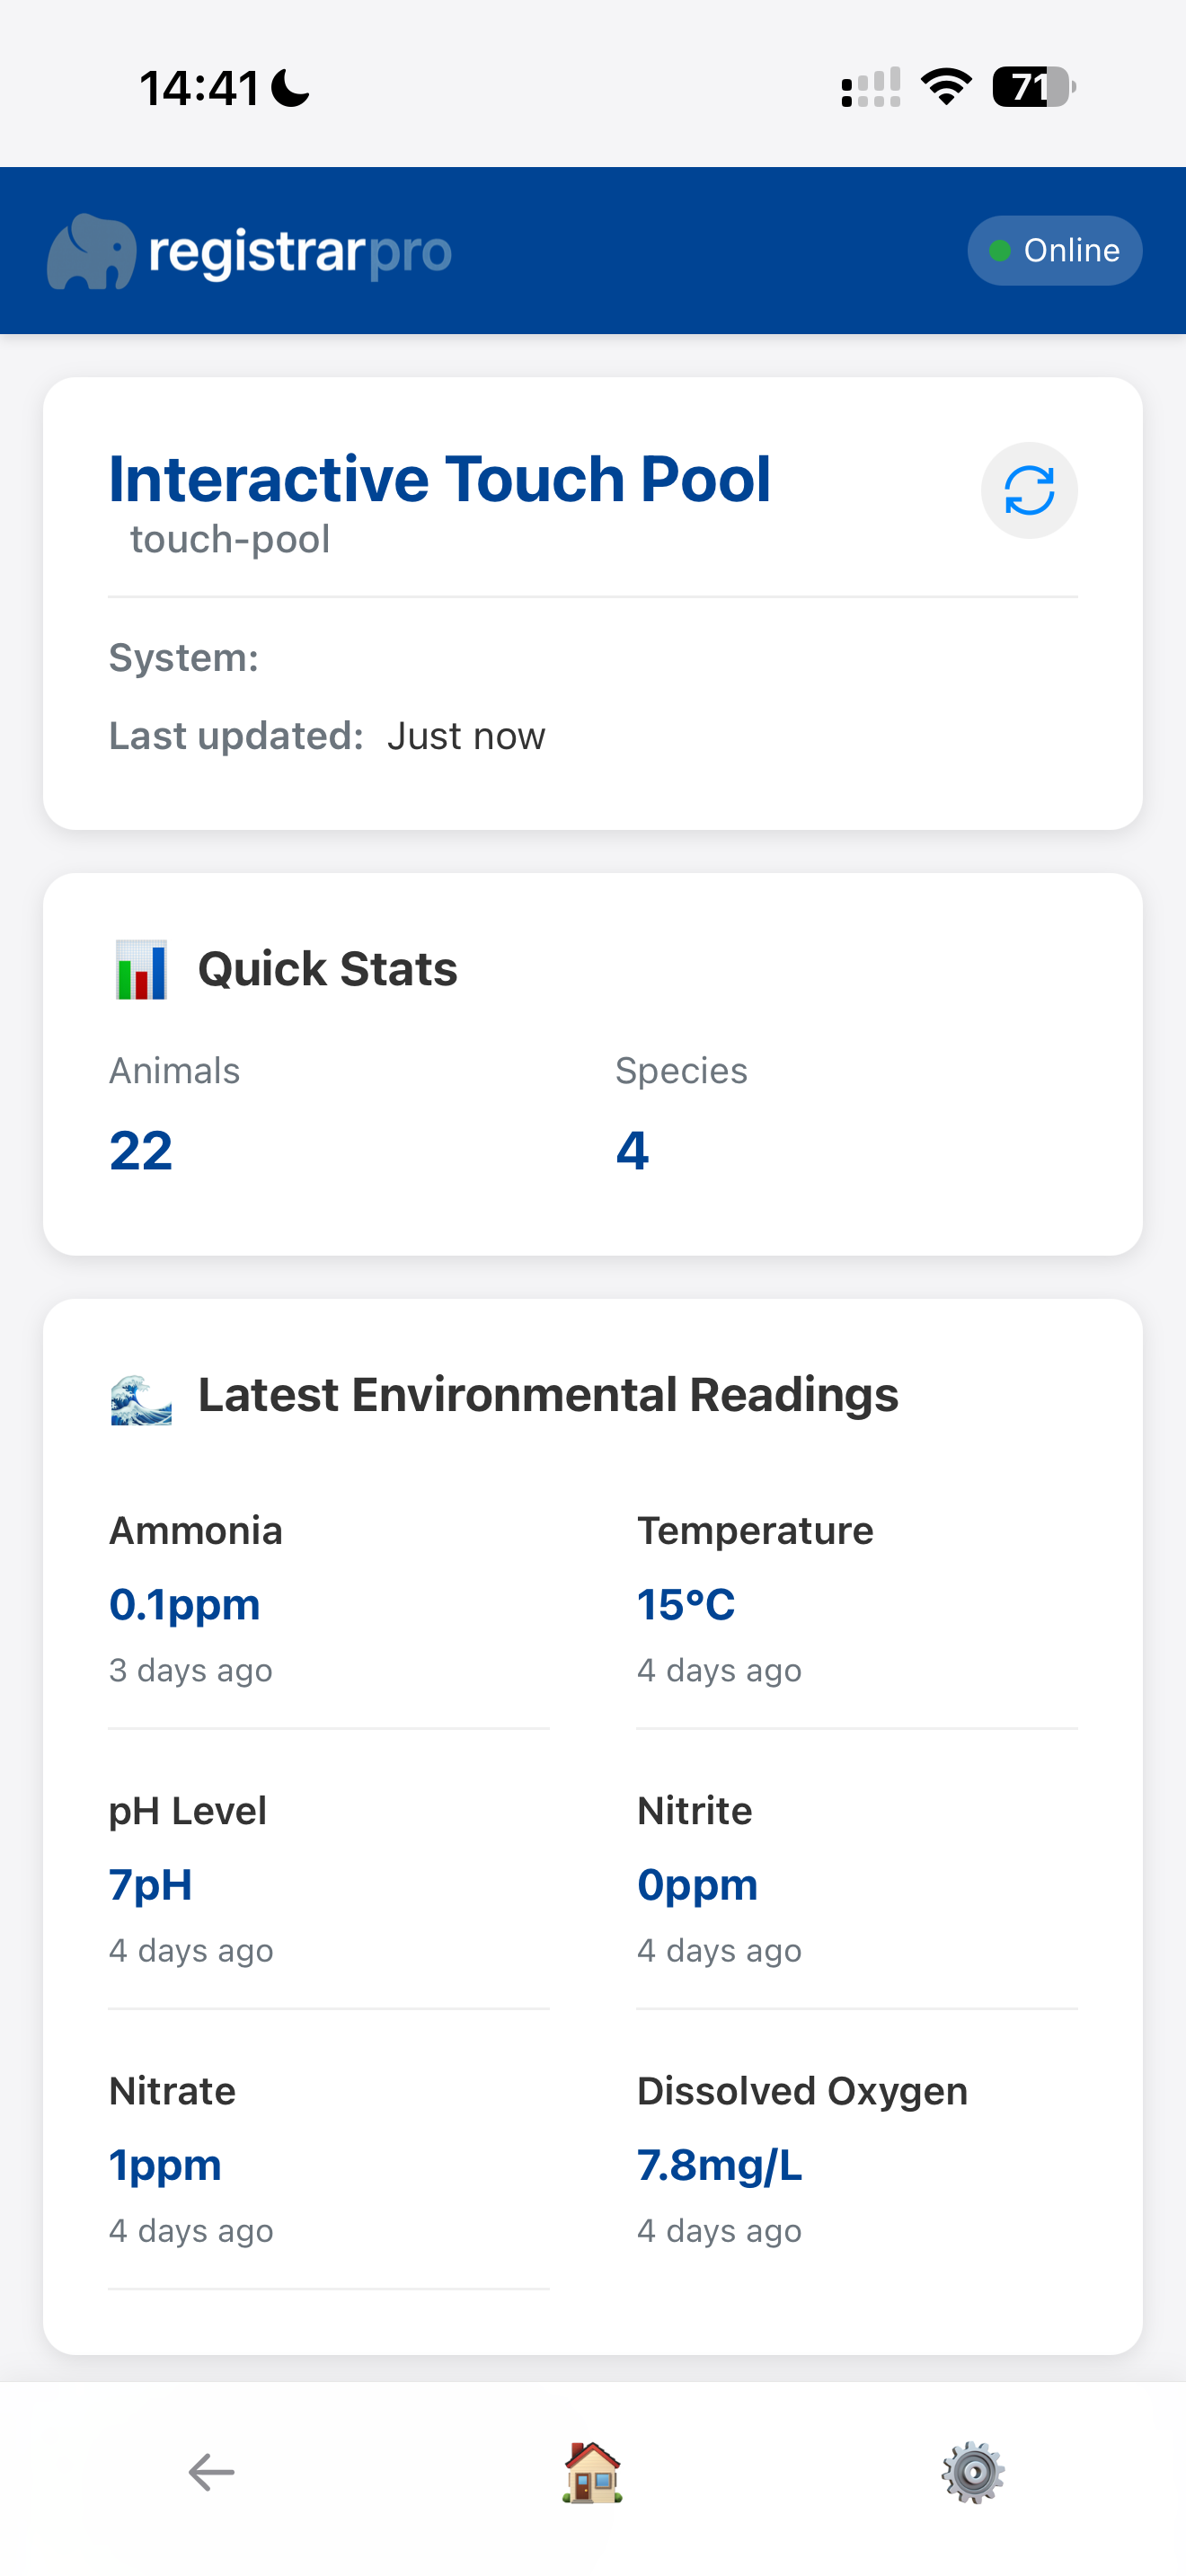1186x2576 pixels.
Task: View the pH Level 7pH reading
Action: (151, 1884)
